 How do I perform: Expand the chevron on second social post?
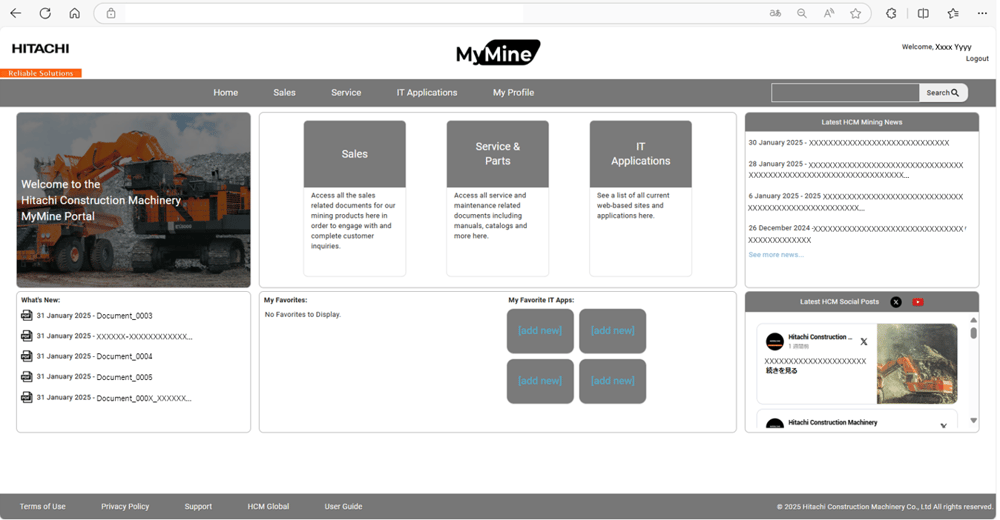tap(943, 425)
